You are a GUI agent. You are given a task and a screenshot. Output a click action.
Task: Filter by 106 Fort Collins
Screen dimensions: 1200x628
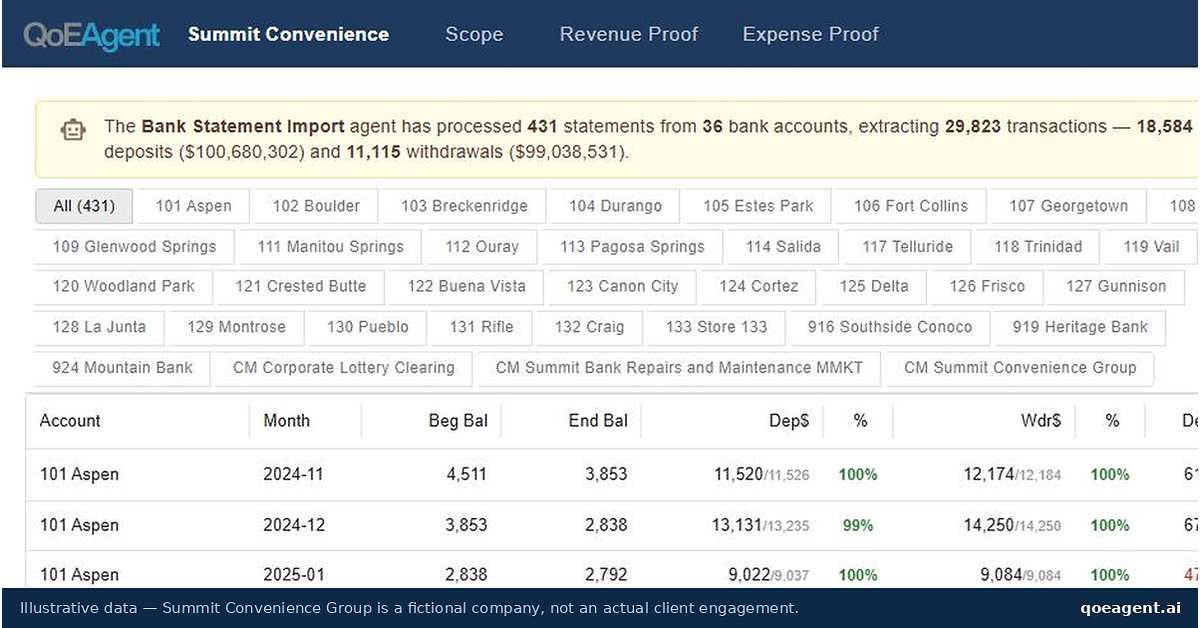(x=911, y=206)
